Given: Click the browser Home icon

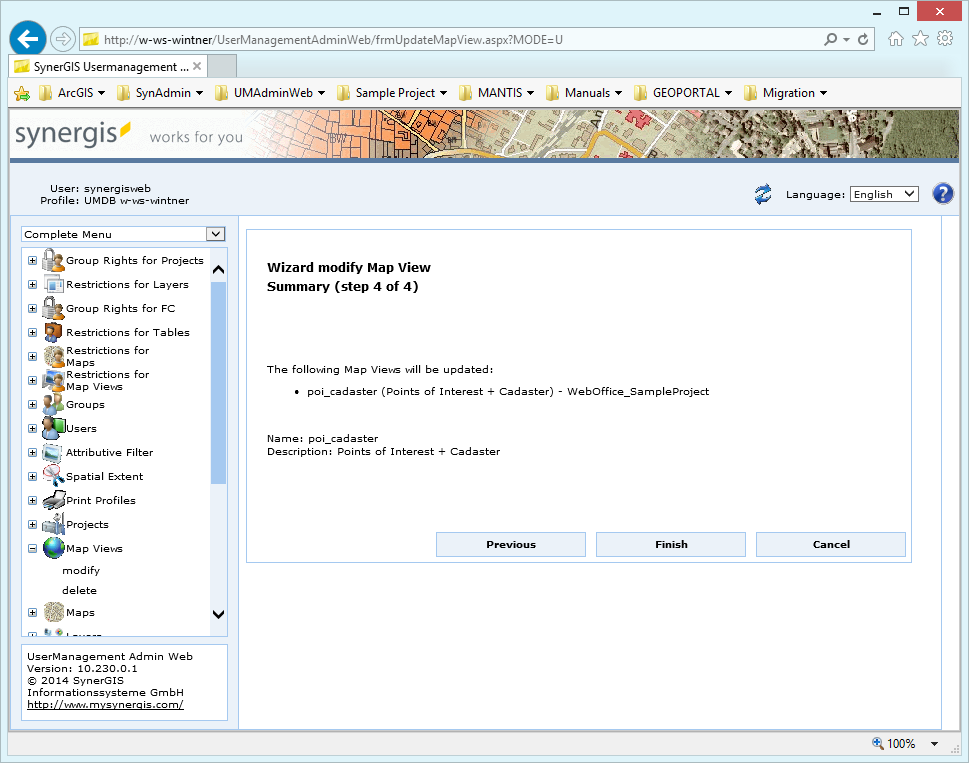Looking at the screenshot, I should tap(898, 37).
